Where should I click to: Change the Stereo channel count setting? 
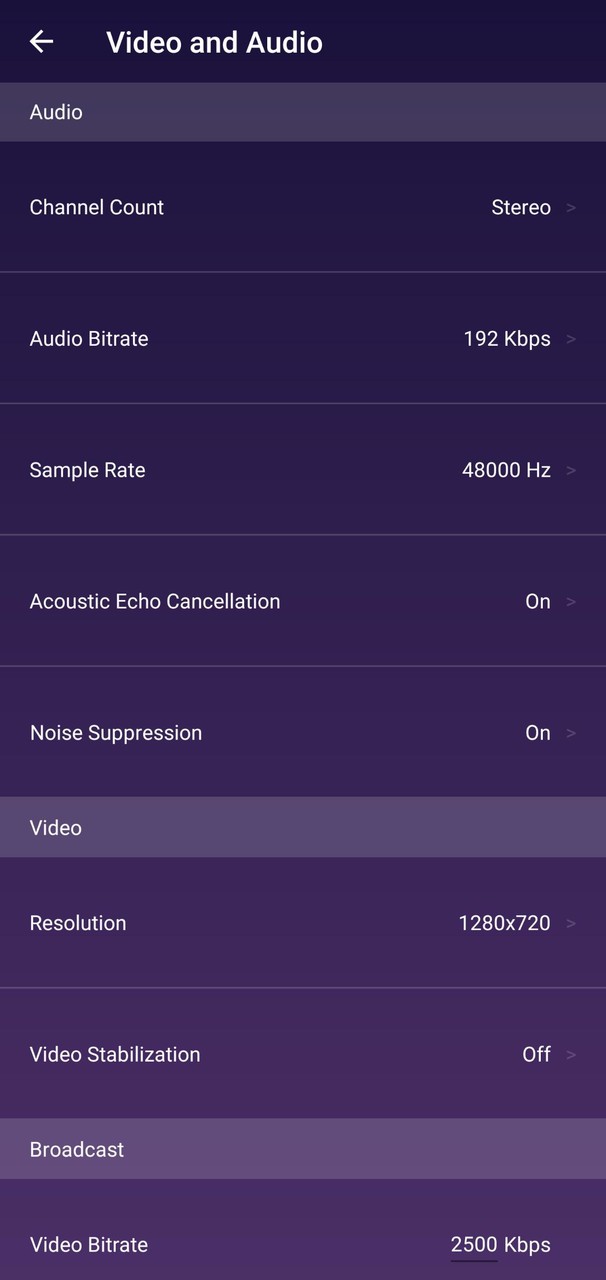point(520,207)
